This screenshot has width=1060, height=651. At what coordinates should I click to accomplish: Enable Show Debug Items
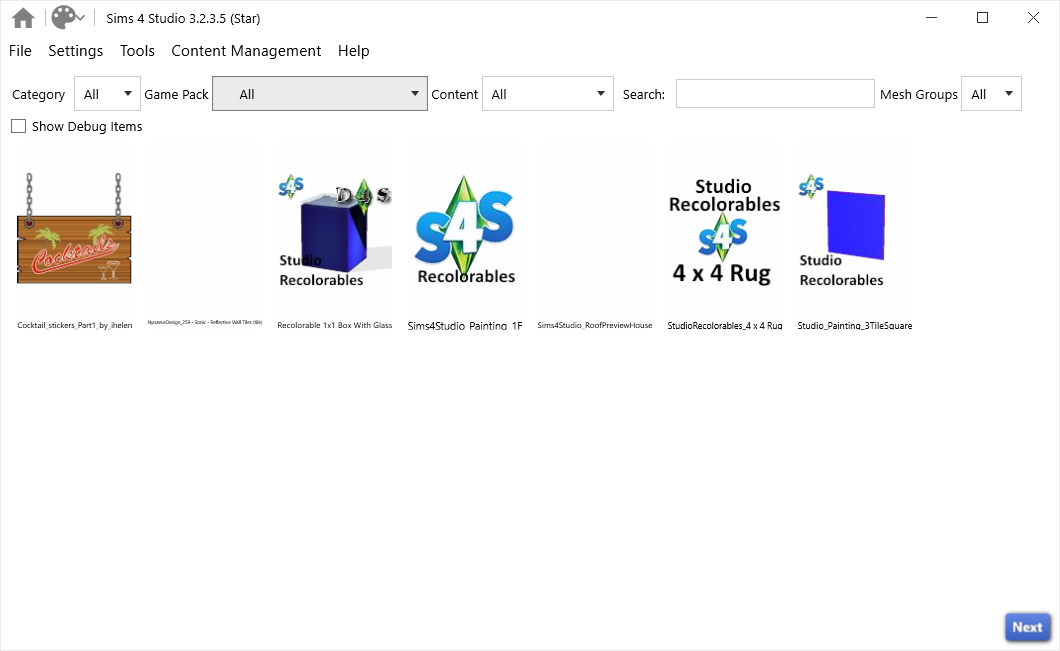16,126
